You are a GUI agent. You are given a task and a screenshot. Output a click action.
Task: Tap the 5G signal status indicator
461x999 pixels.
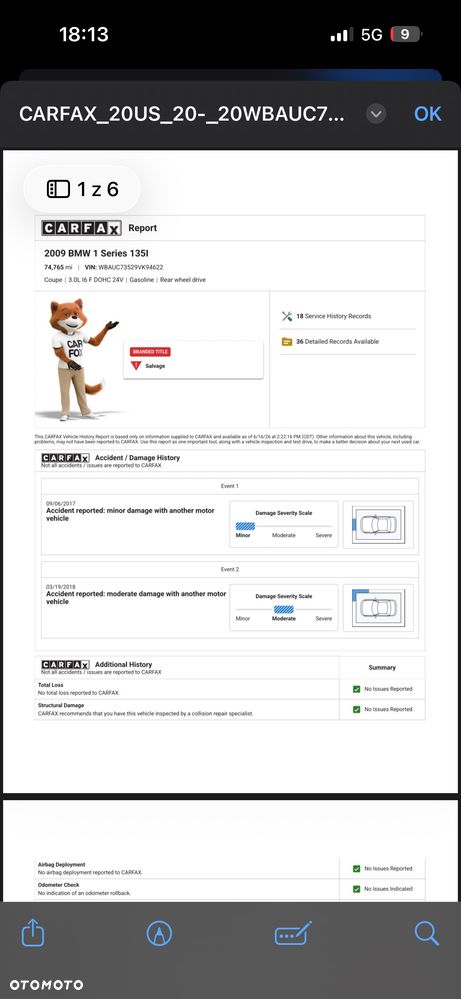371,34
